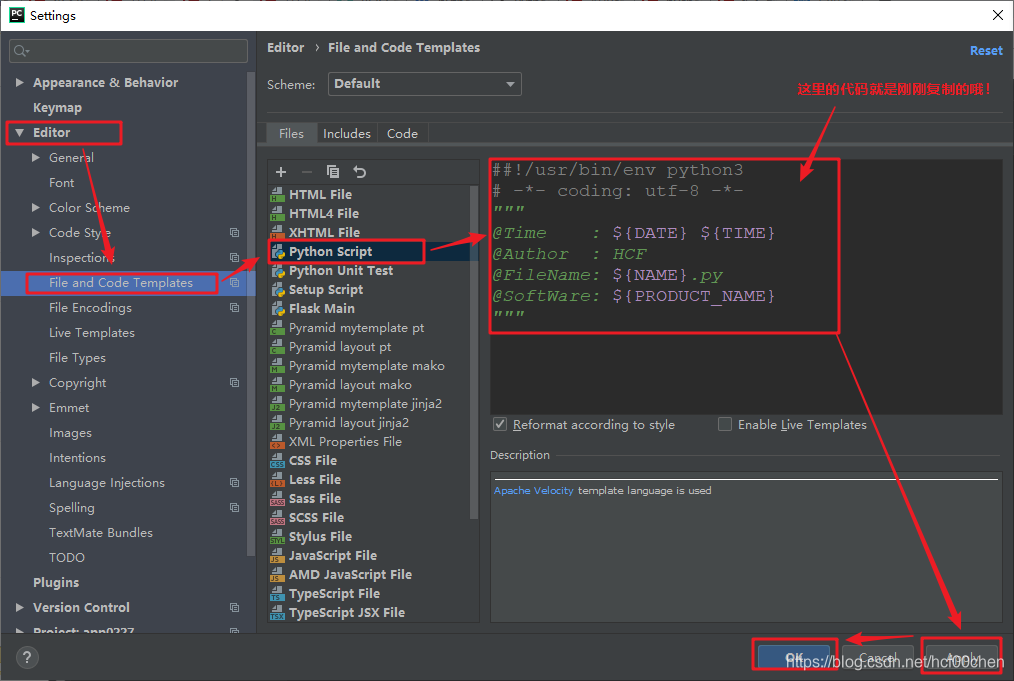Enable the Live Templates checkbox
Screen dimensions: 1014x681
pos(725,424)
